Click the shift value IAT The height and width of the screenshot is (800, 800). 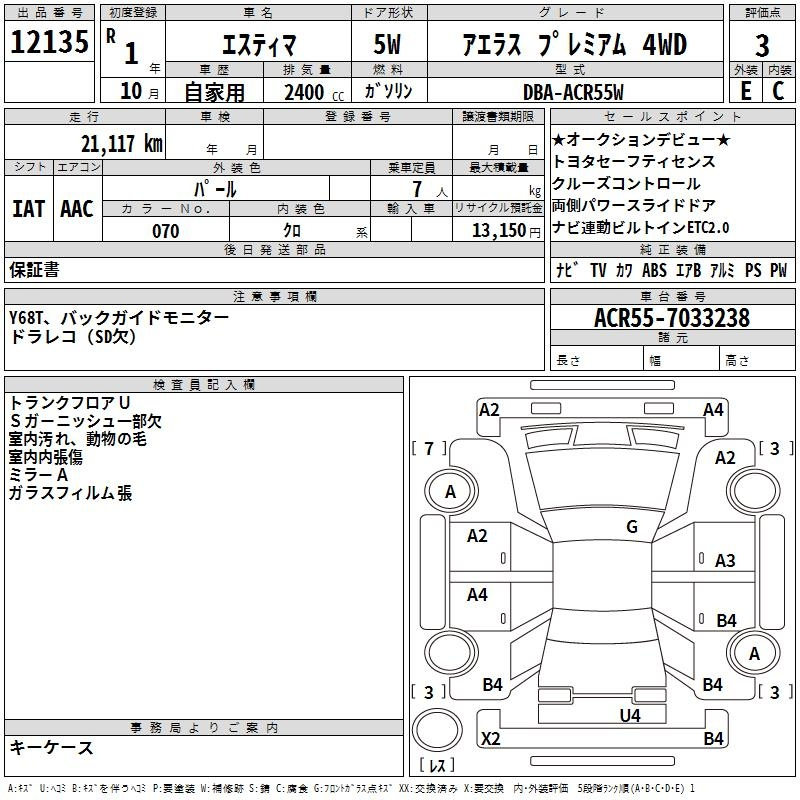click(29, 209)
